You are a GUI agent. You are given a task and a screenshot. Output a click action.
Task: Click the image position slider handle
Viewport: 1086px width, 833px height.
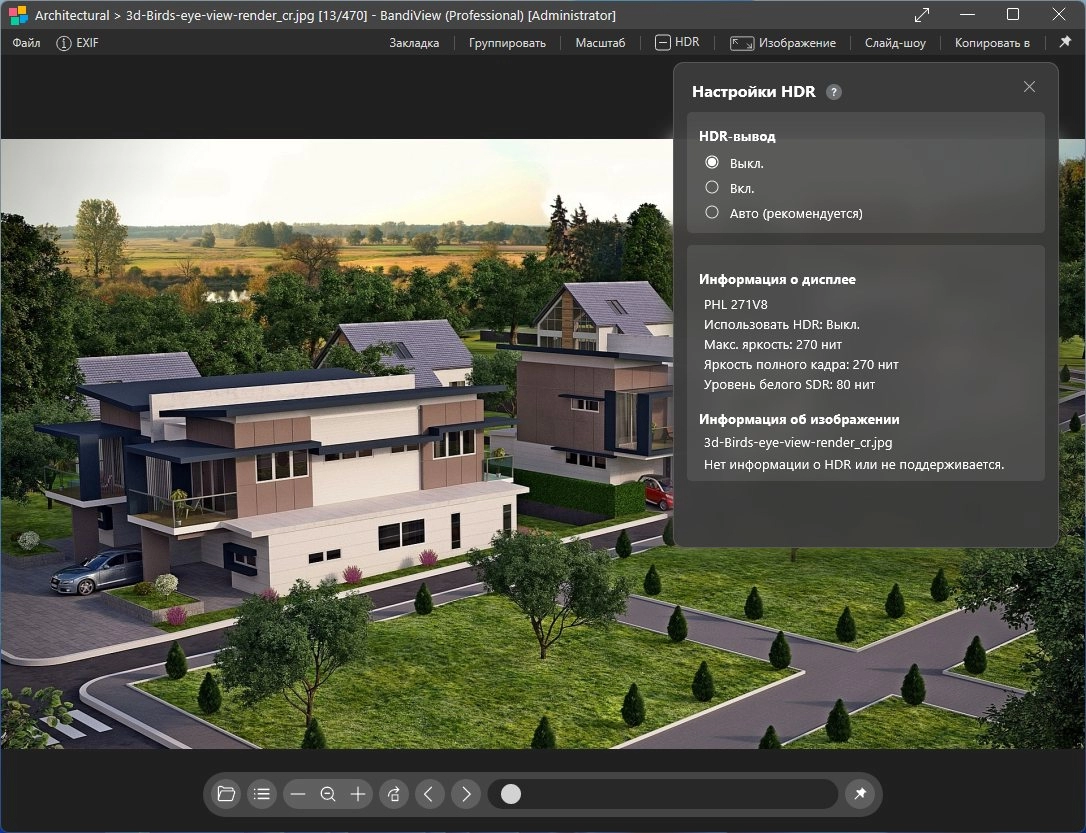[x=510, y=794]
